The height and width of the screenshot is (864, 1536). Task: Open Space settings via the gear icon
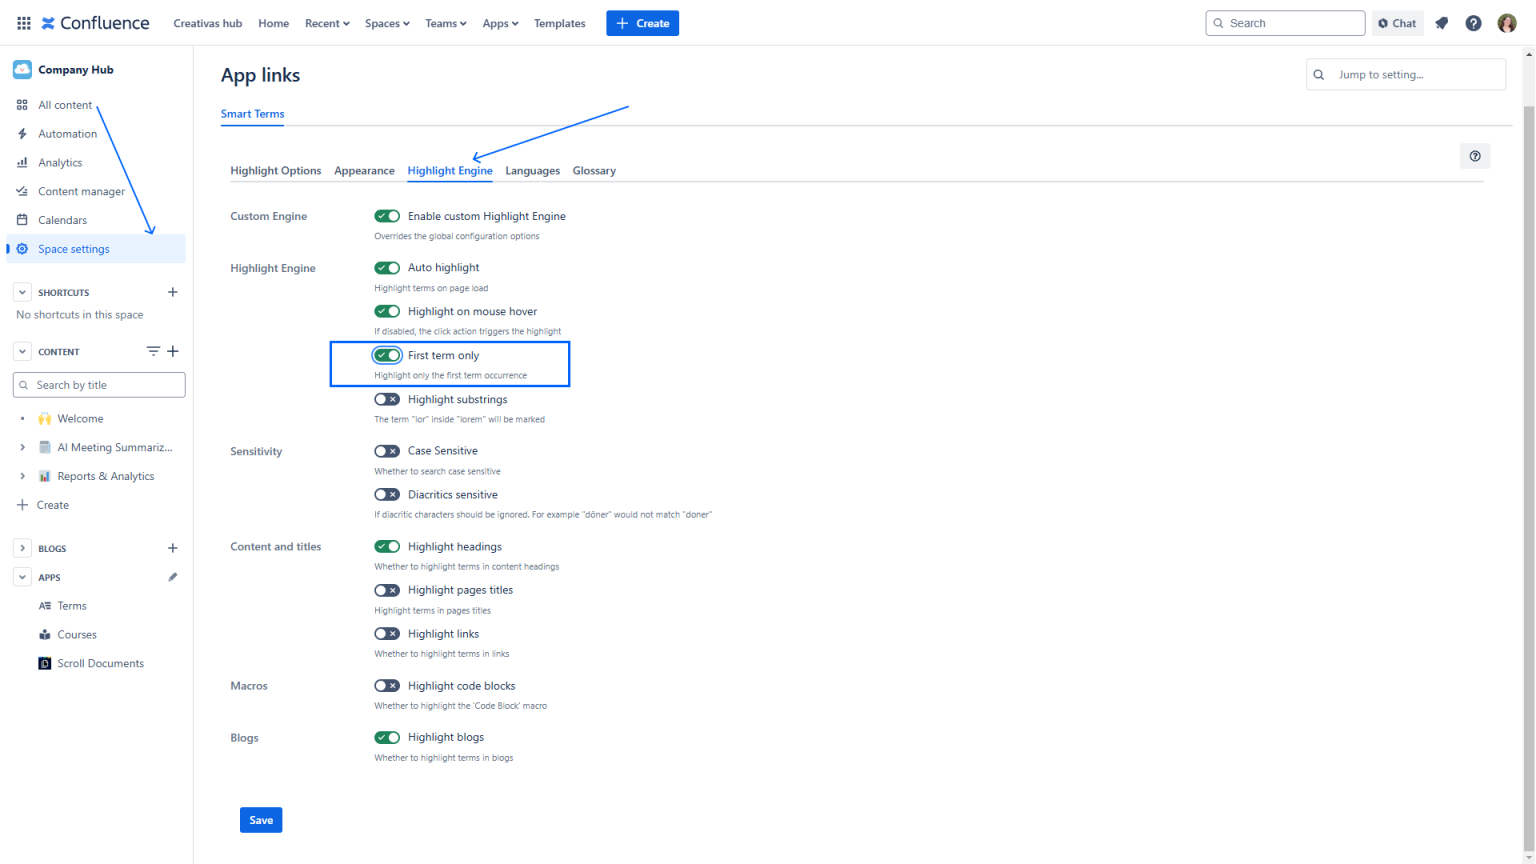(x=21, y=248)
